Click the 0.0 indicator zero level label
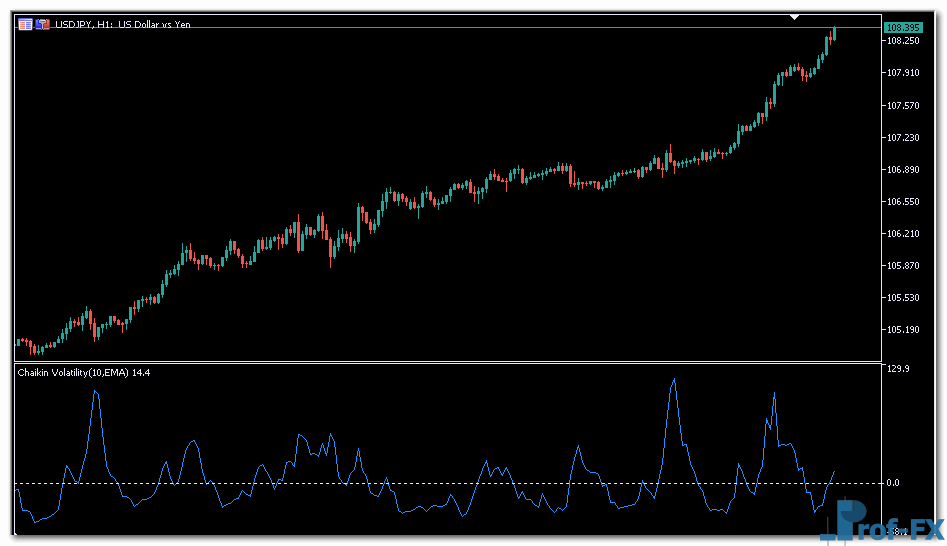947x546 pixels. (895, 483)
